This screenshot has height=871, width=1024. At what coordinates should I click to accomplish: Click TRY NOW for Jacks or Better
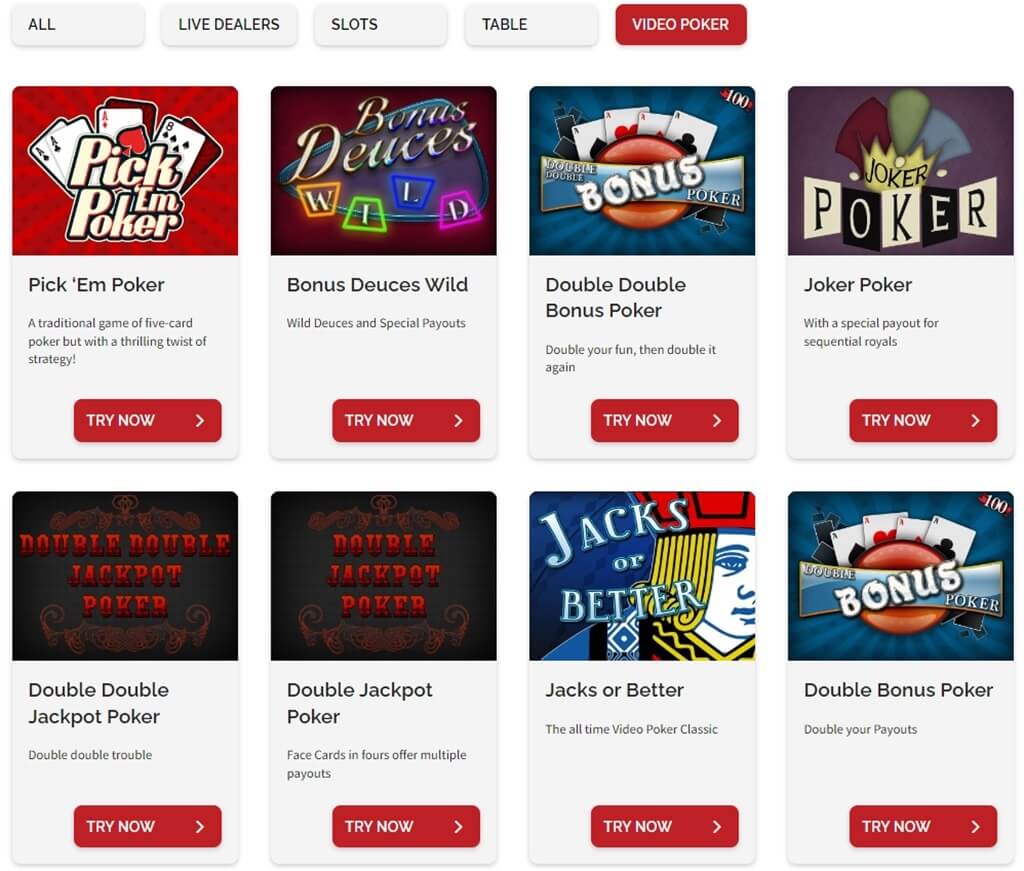point(665,827)
